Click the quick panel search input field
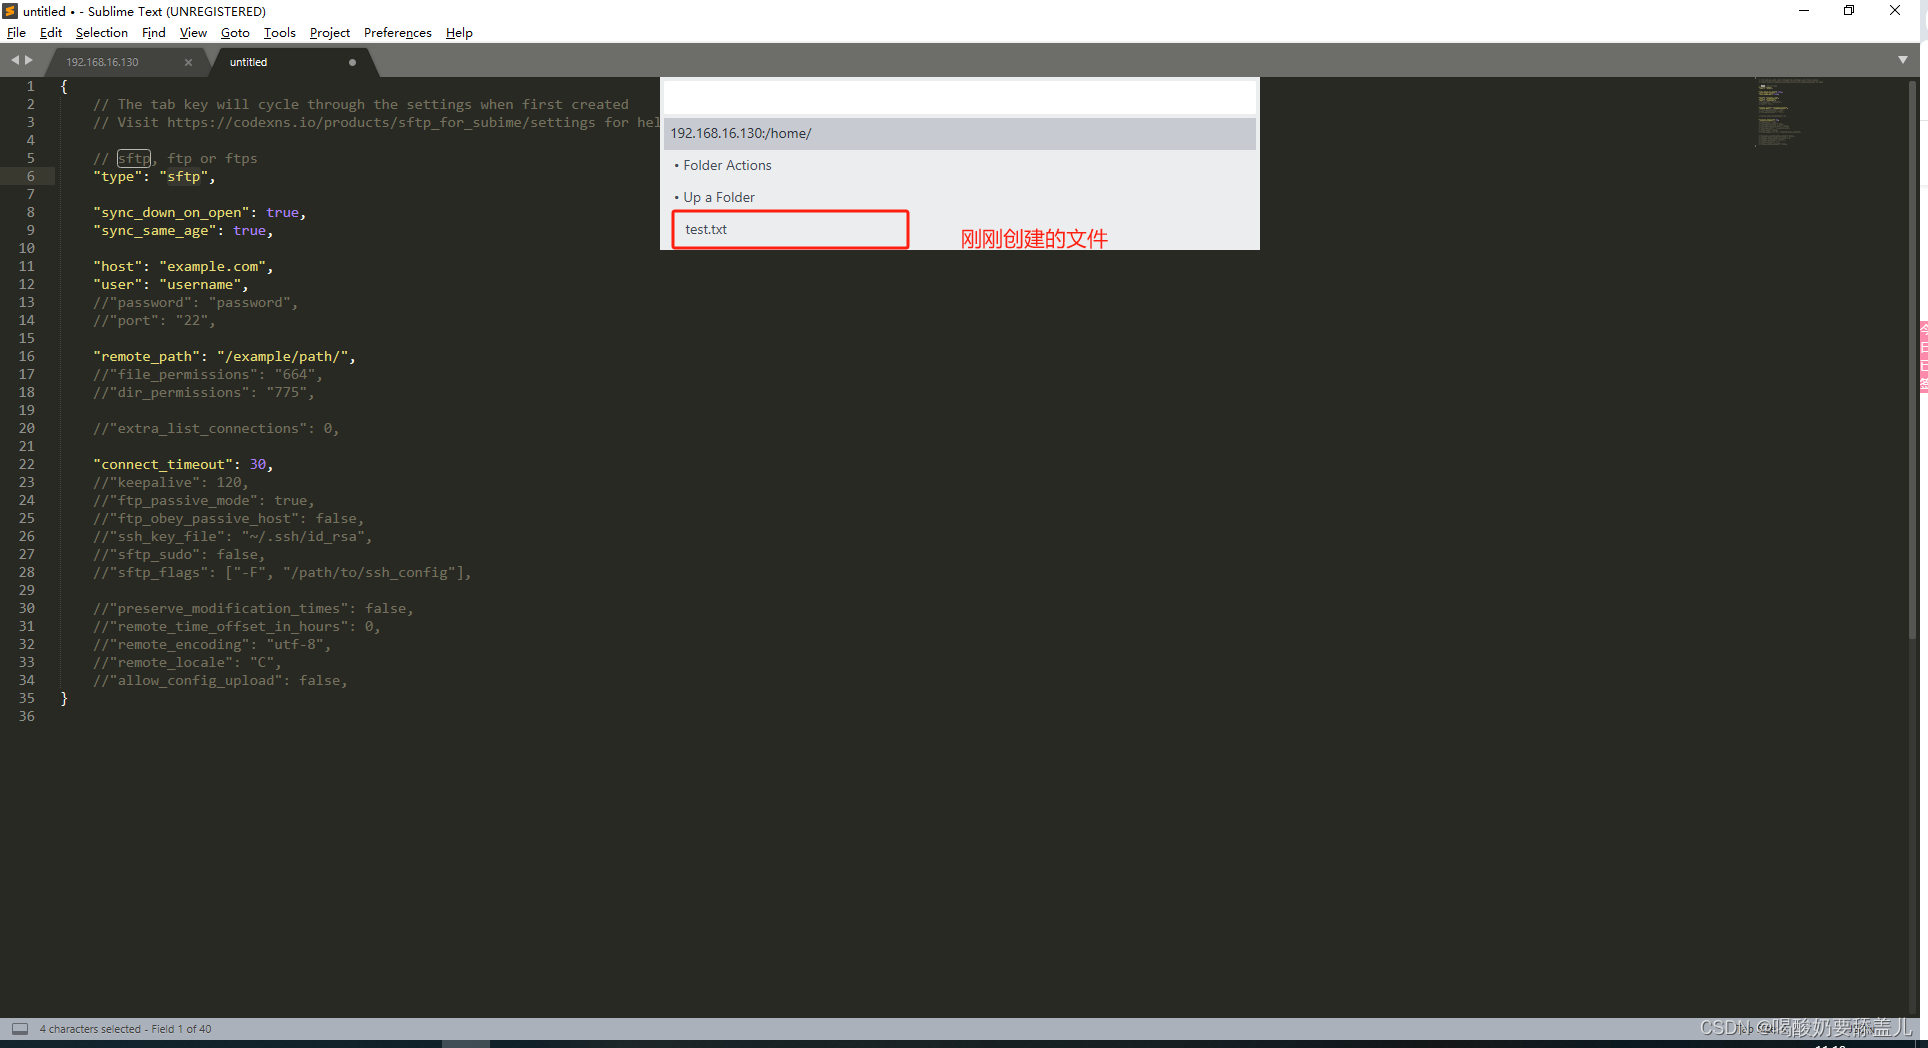Viewport: 1928px width, 1048px height. [x=959, y=98]
